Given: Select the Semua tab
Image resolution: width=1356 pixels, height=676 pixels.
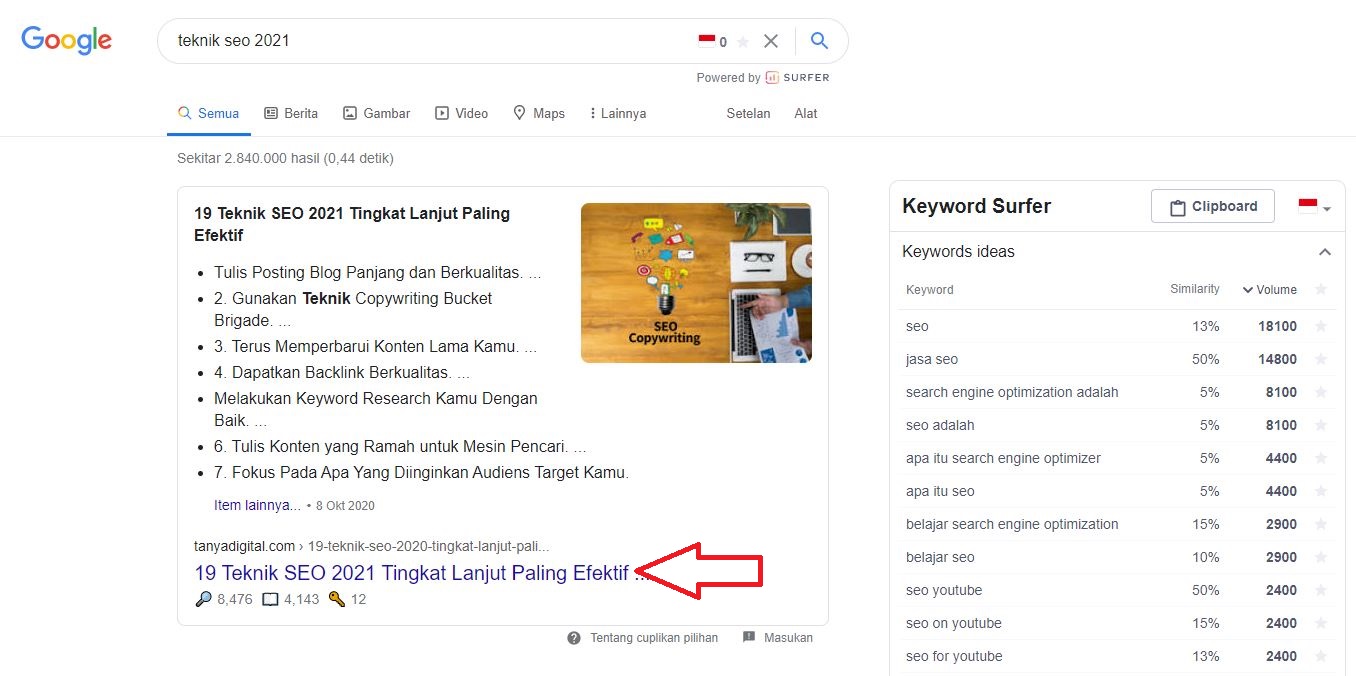Looking at the screenshot, I should (208, 113).
